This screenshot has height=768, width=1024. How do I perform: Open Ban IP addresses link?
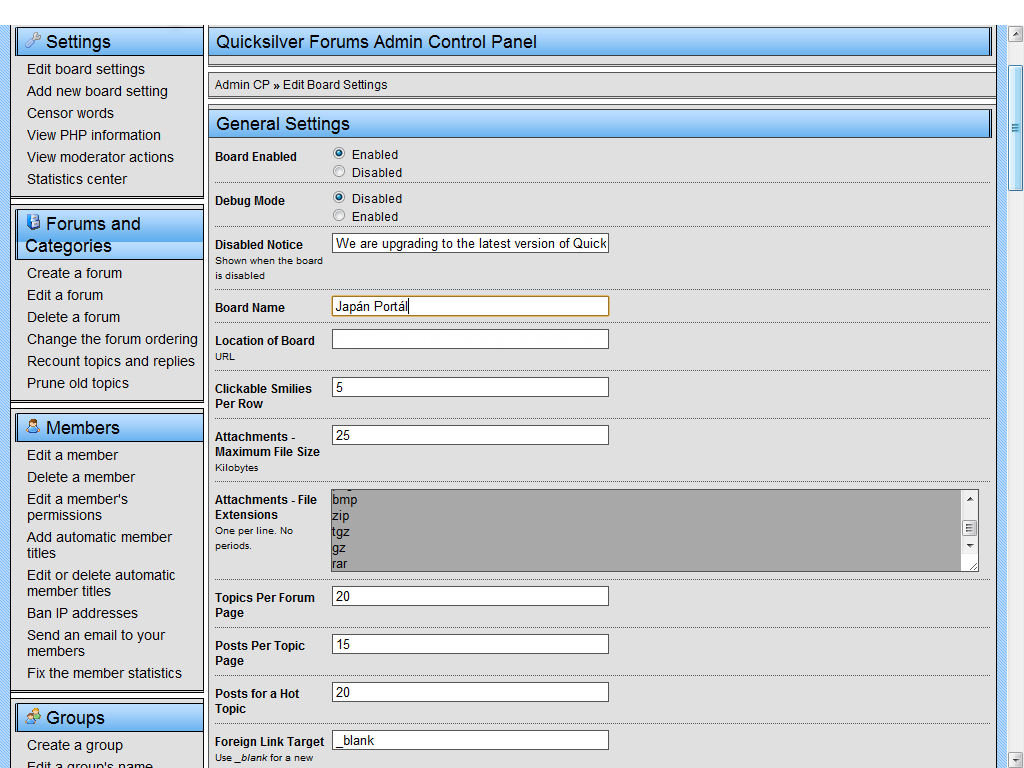82,613
